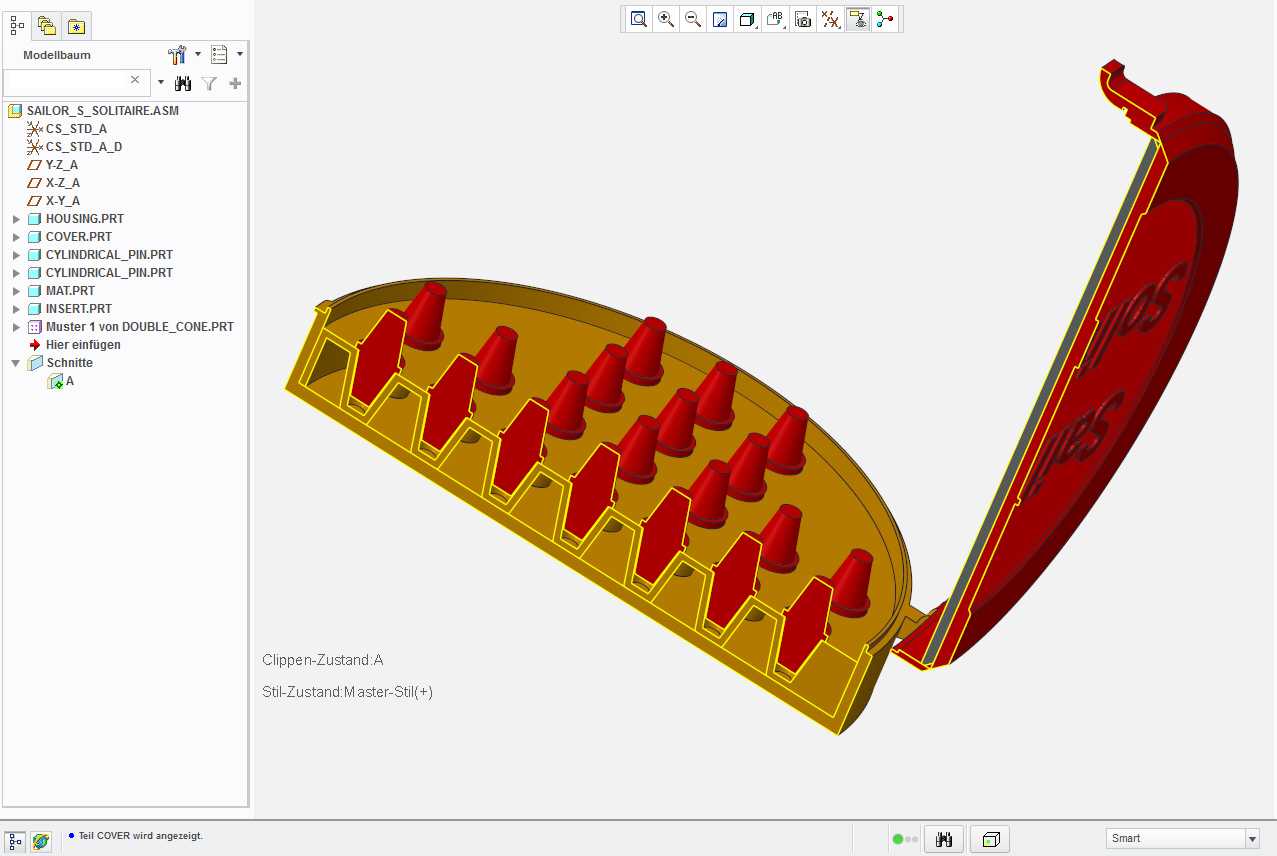
Task: Click the Modellbaum panel title
Action: (x=57, y=55)
